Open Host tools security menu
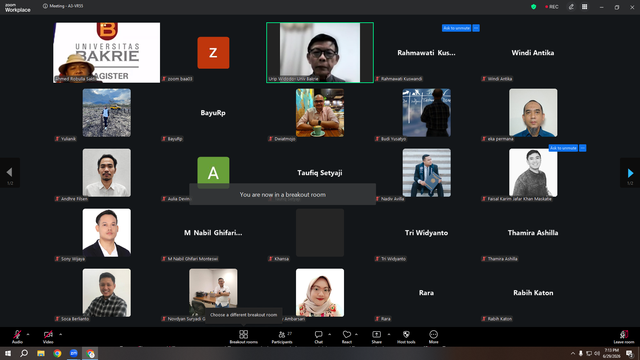This screenshot has width=640, height=360. (x=406, y=337)
